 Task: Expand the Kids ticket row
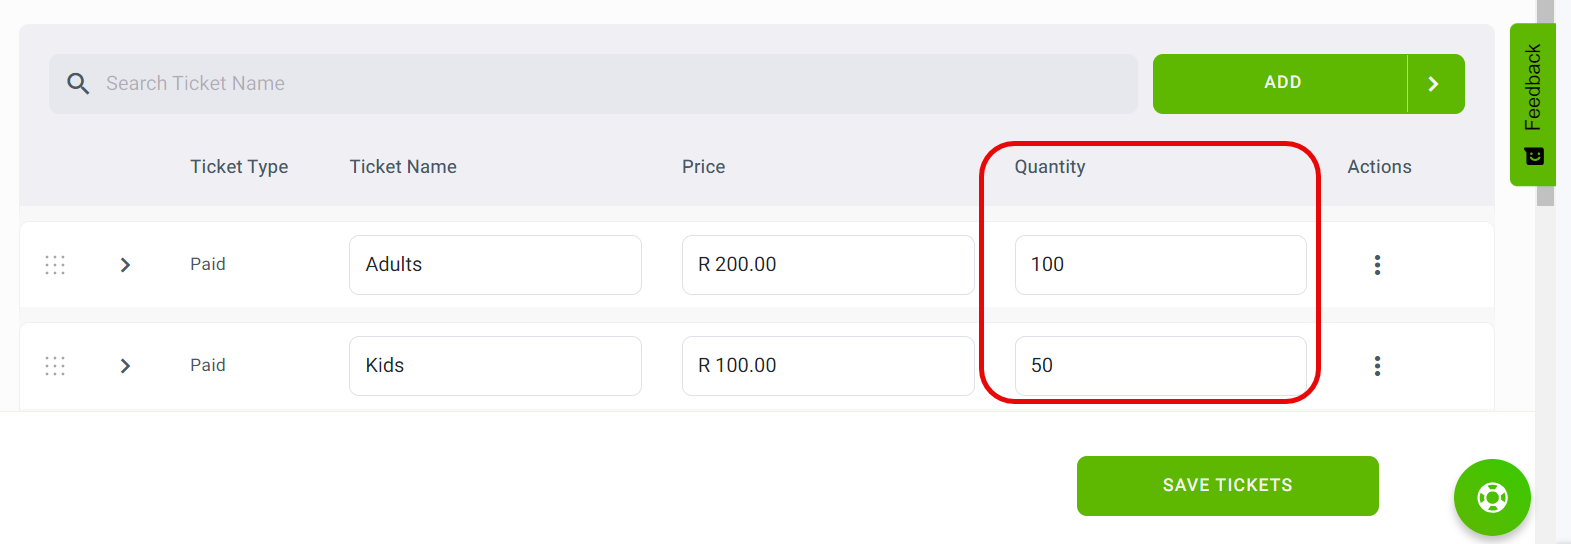click(125, 366)
